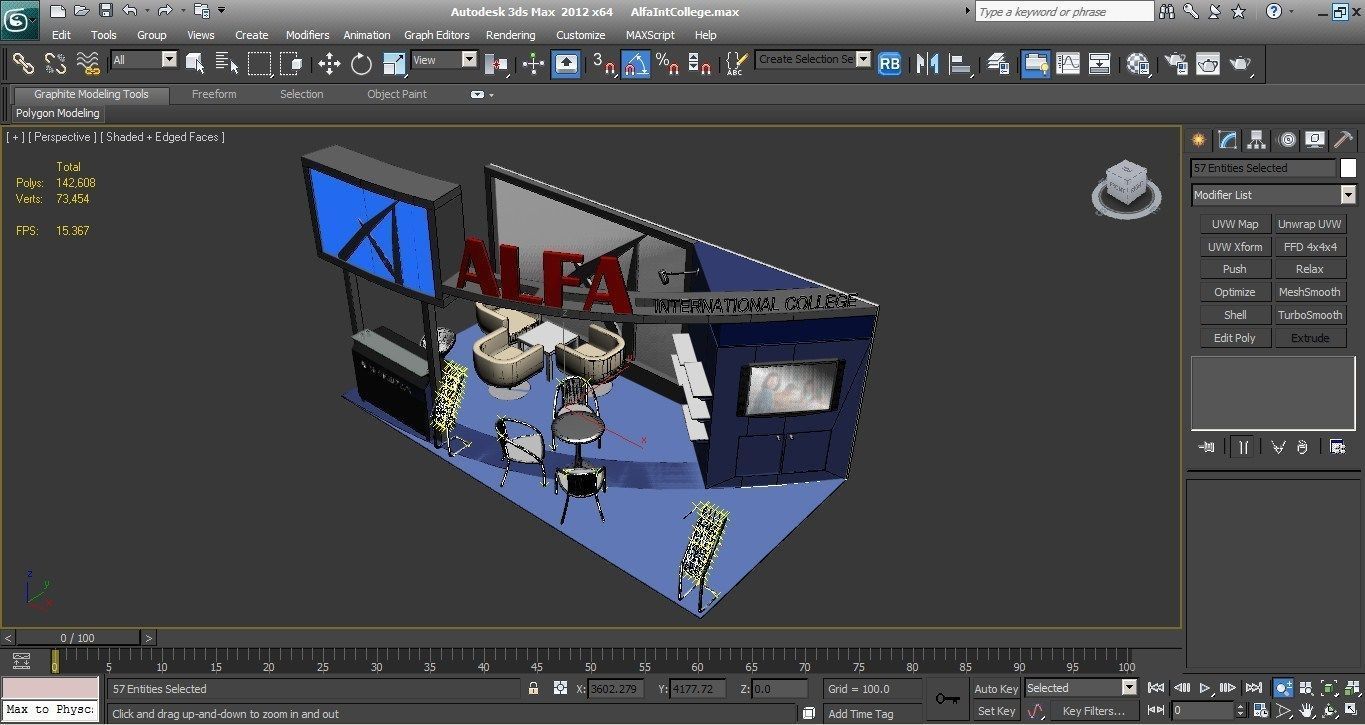Open the Rendering menu
Image resolution: width=1365 pixels, height=725 pixels.
pos(510,35)
